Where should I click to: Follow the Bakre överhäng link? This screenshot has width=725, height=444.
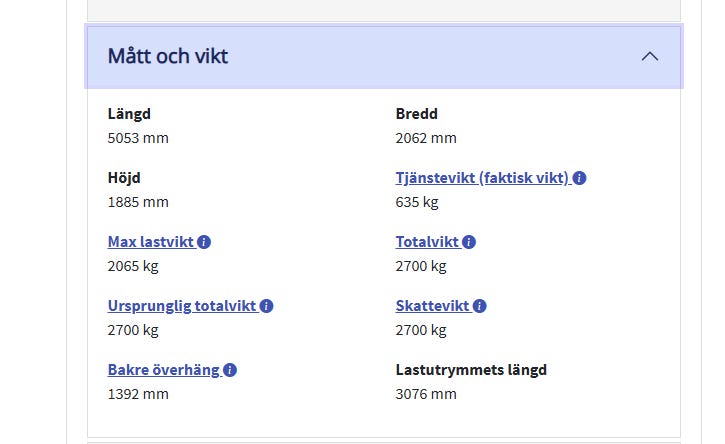click(x=163, y=370)
